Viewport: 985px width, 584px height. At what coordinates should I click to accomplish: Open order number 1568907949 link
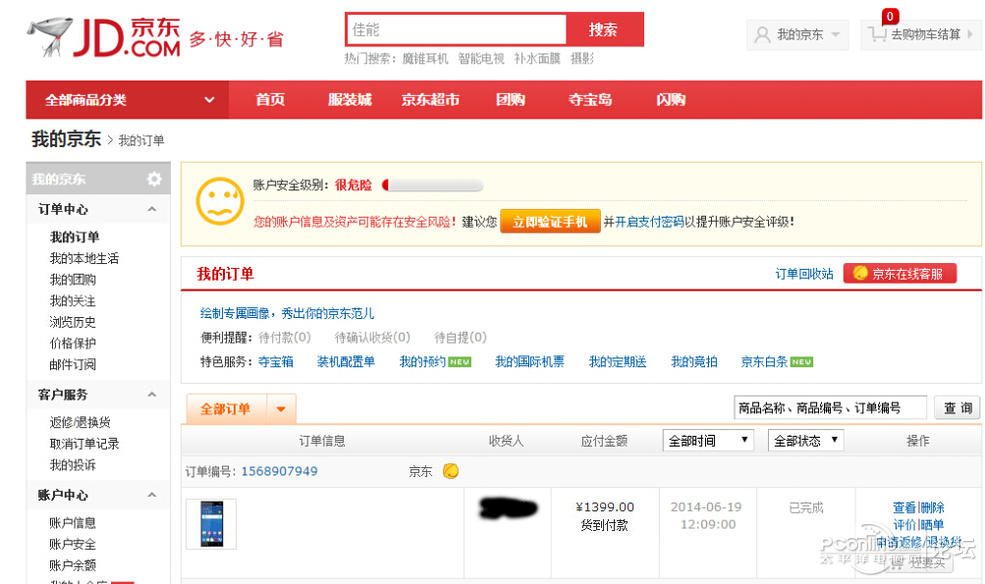tap(280, 471)
